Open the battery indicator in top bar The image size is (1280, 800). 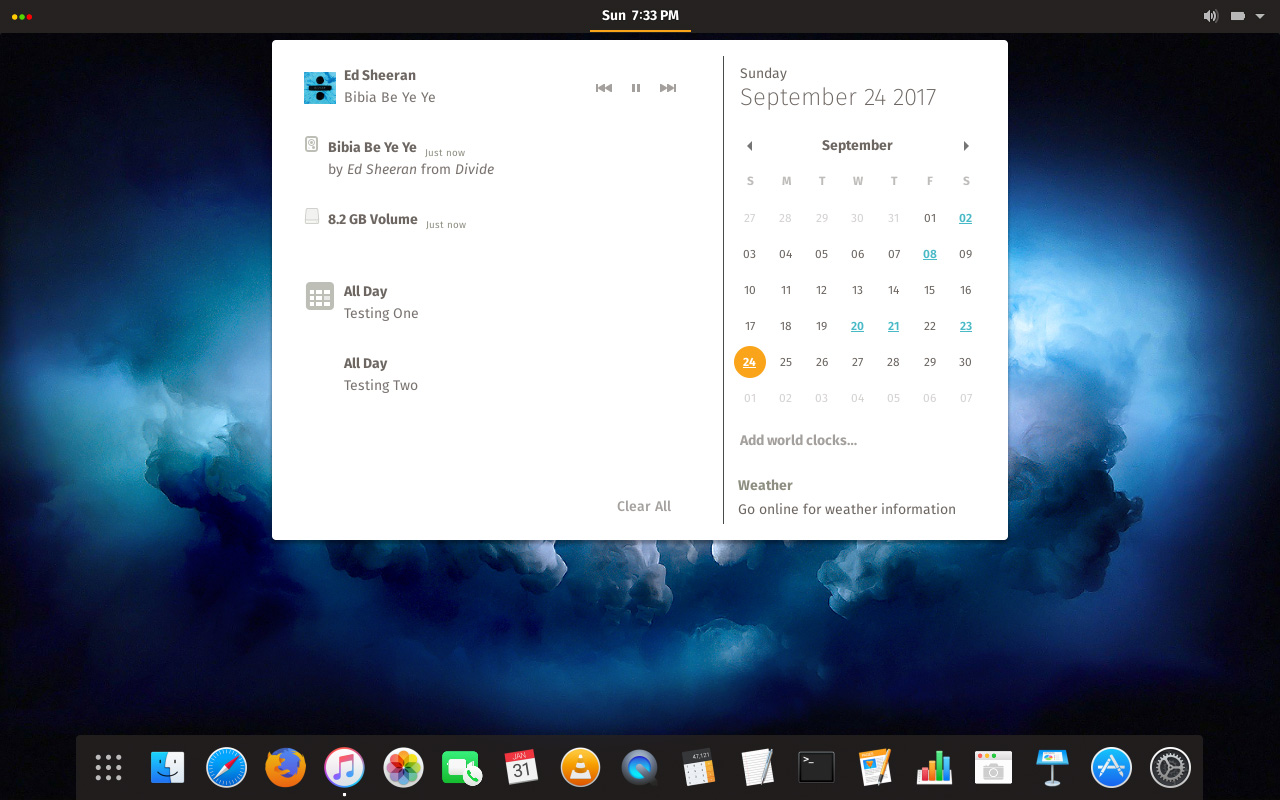click(1238, 16)
